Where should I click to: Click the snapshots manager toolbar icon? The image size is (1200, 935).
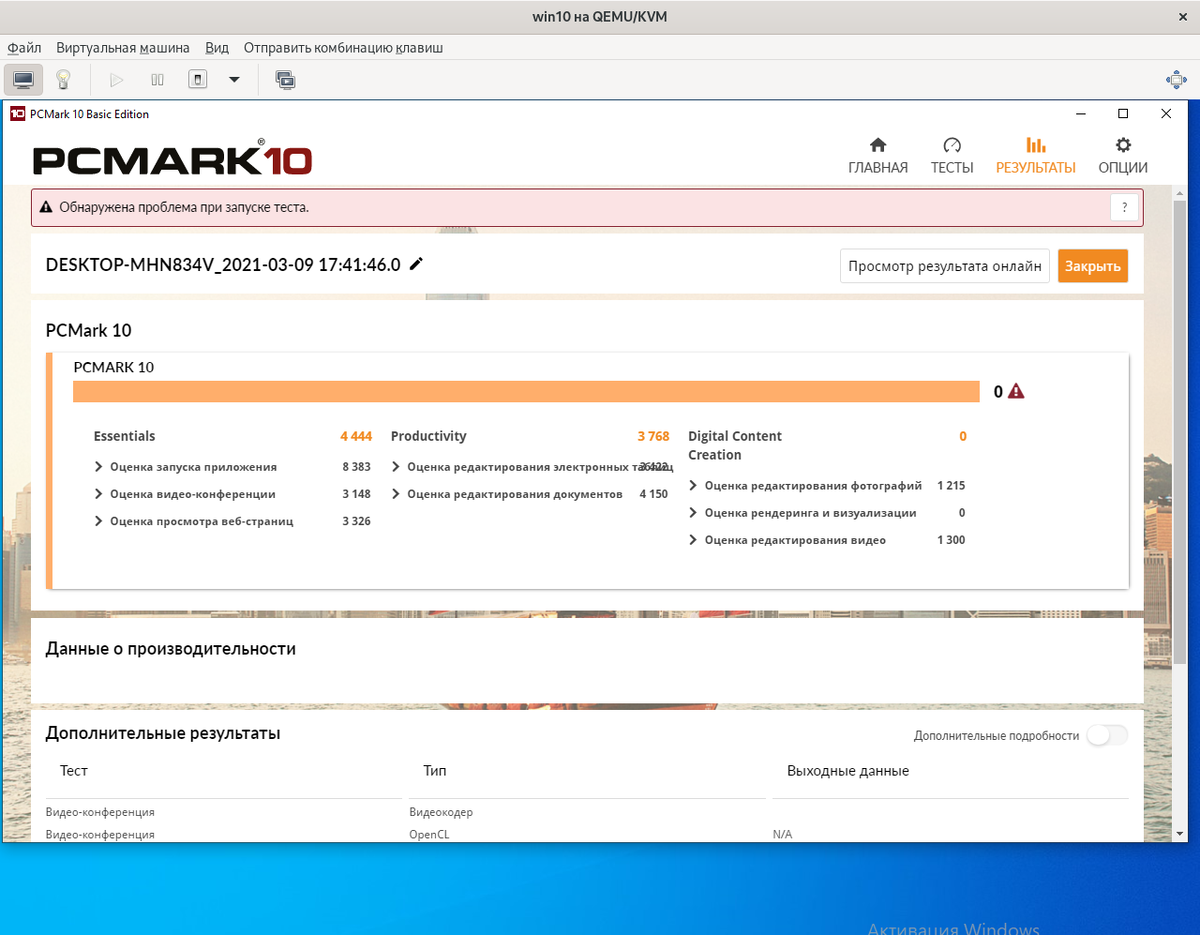click(285, 79)
